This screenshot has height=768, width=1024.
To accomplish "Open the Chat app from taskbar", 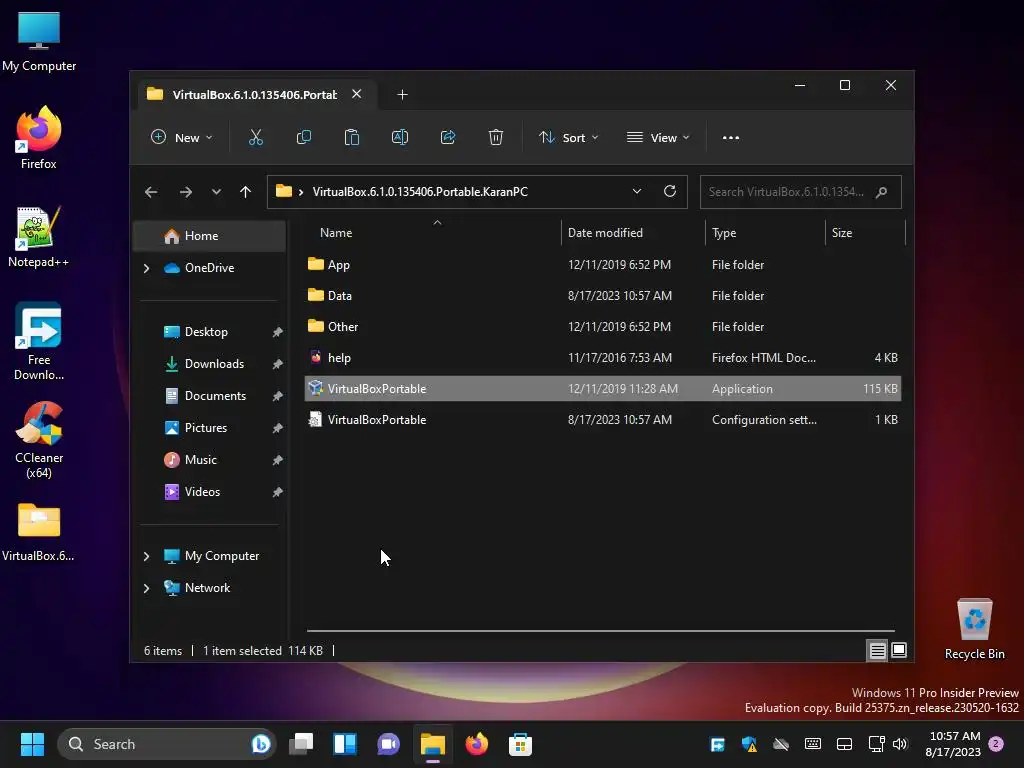I will (x=389, y=744).
